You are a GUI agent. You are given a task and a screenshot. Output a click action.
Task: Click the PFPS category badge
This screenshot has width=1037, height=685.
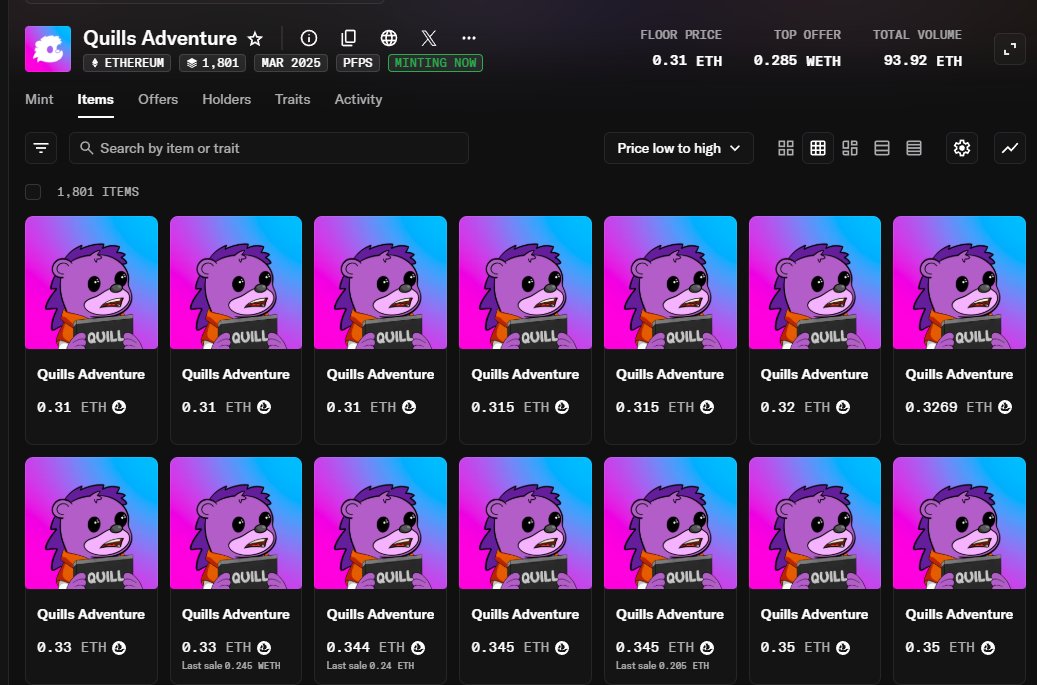point(358,63)
